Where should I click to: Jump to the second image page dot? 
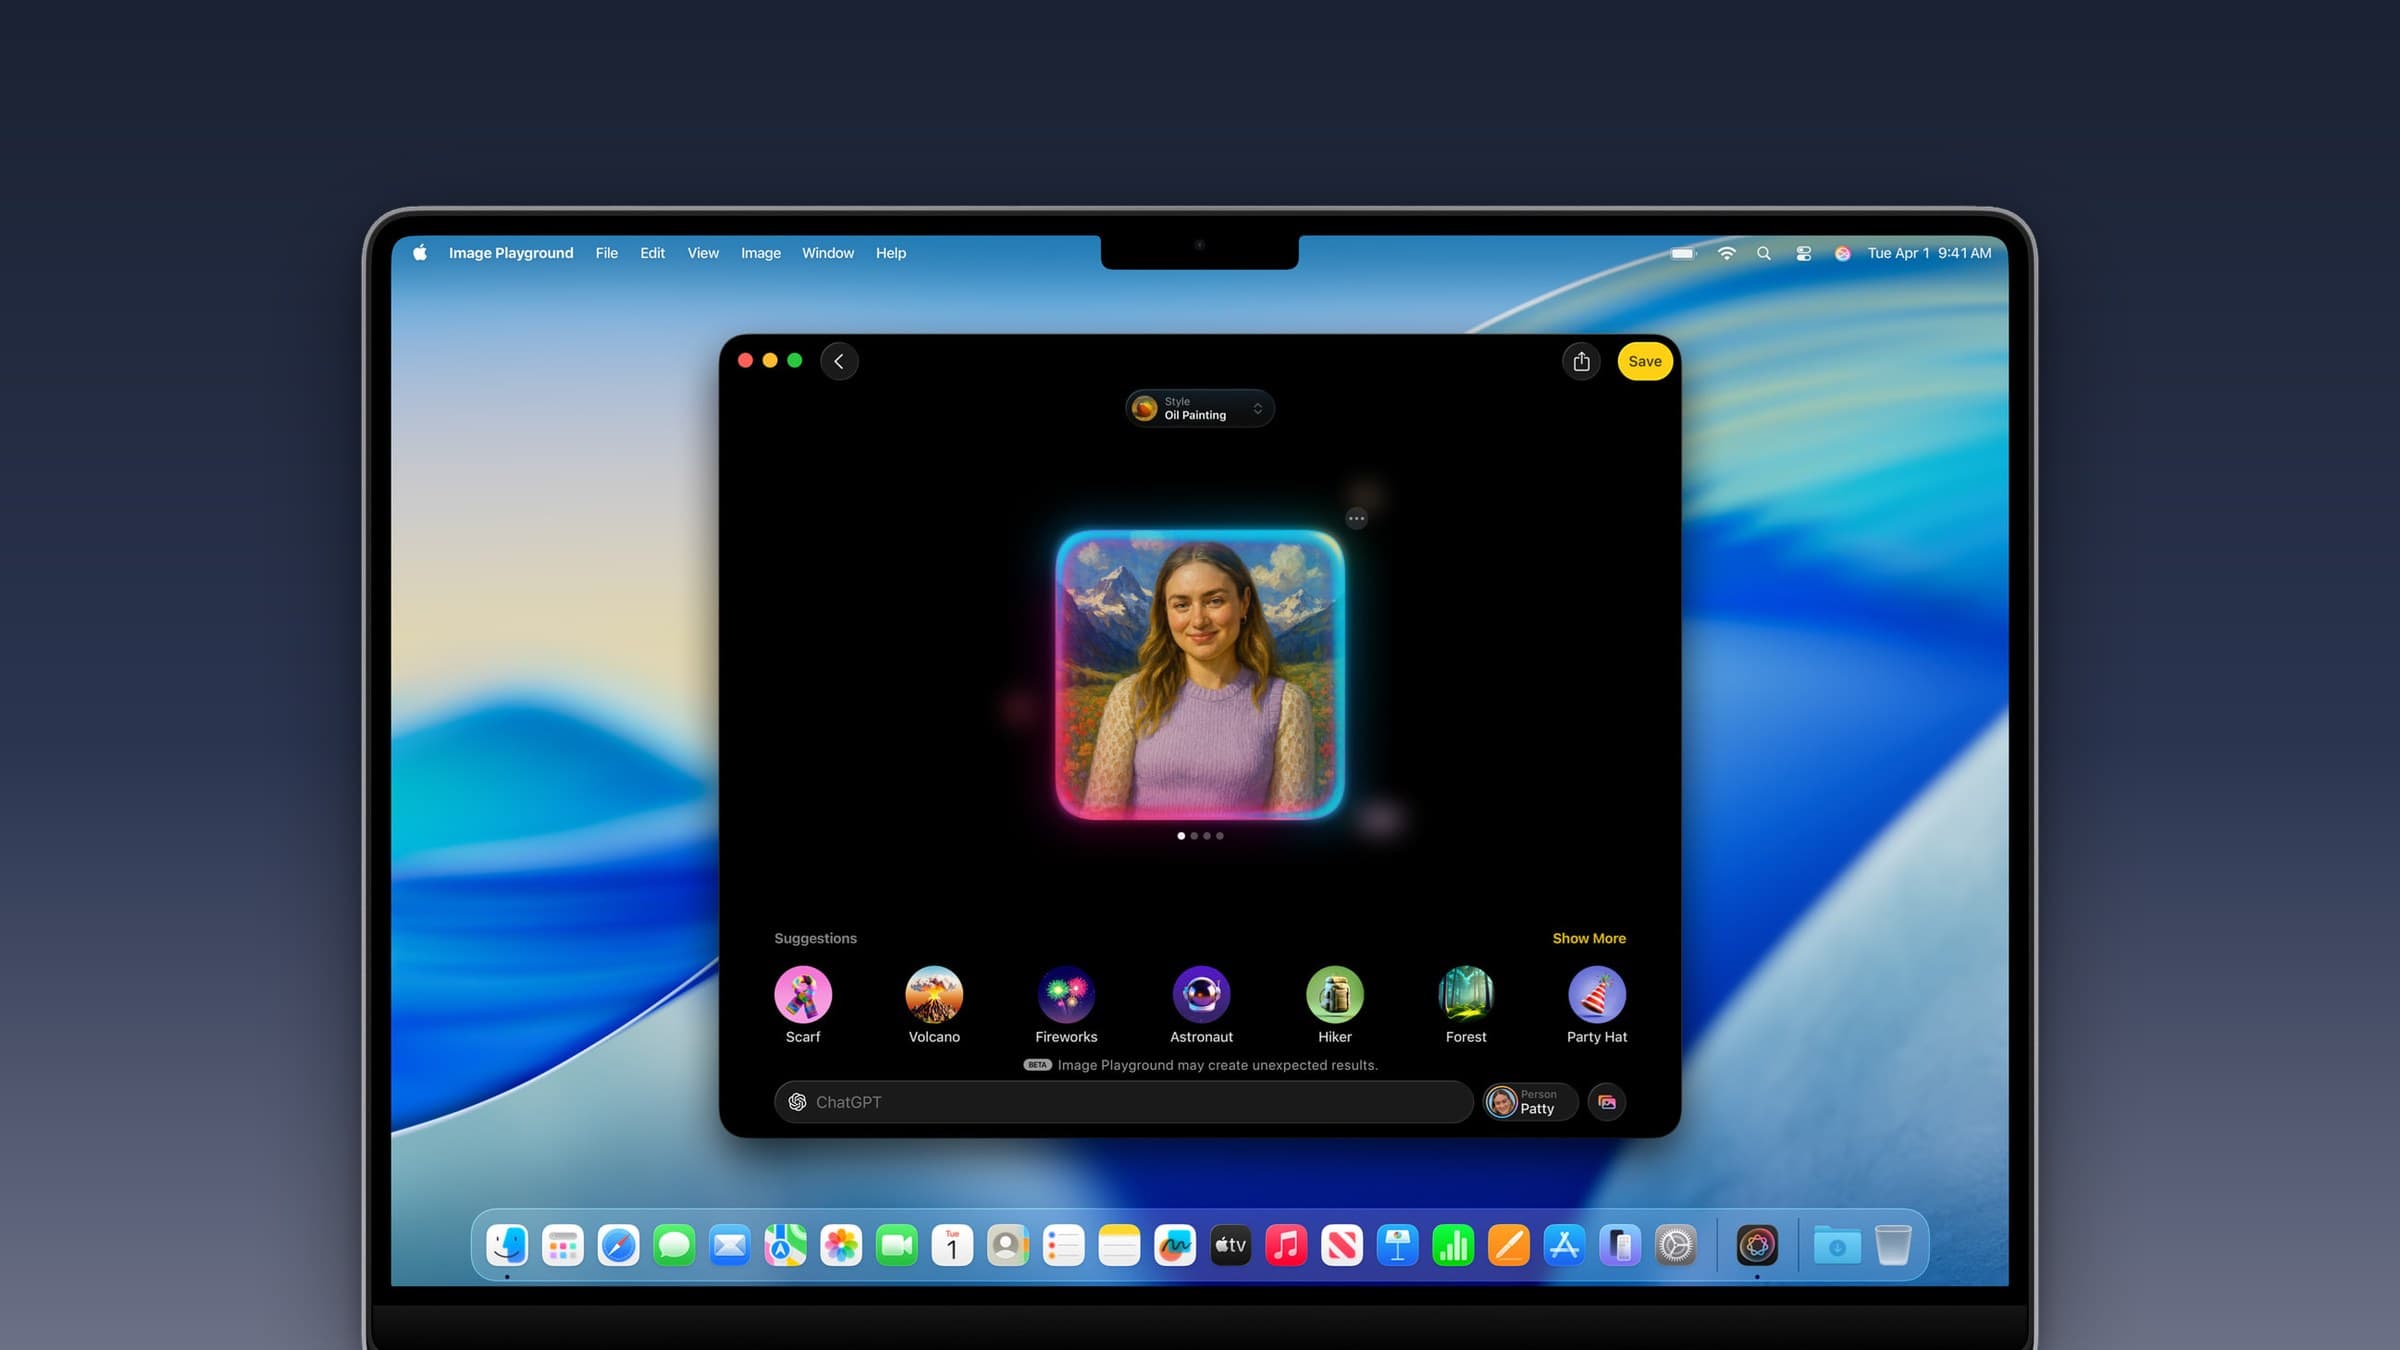coord(1194,836)
